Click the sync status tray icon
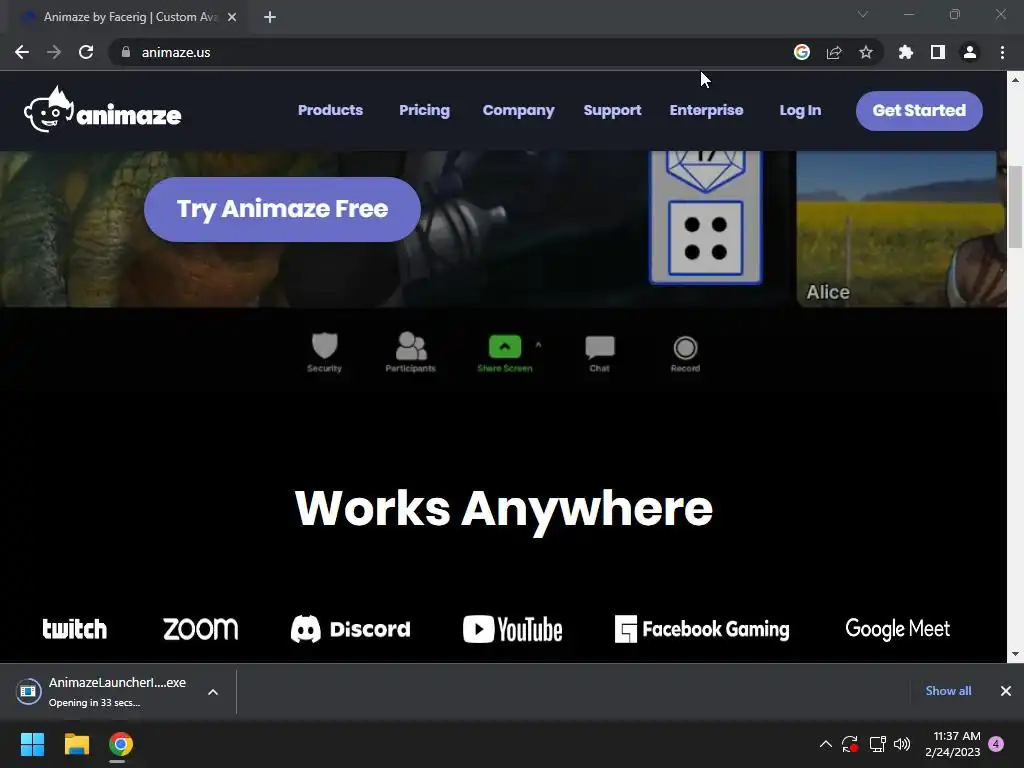1024x768 pixels. tap(850, 744)
